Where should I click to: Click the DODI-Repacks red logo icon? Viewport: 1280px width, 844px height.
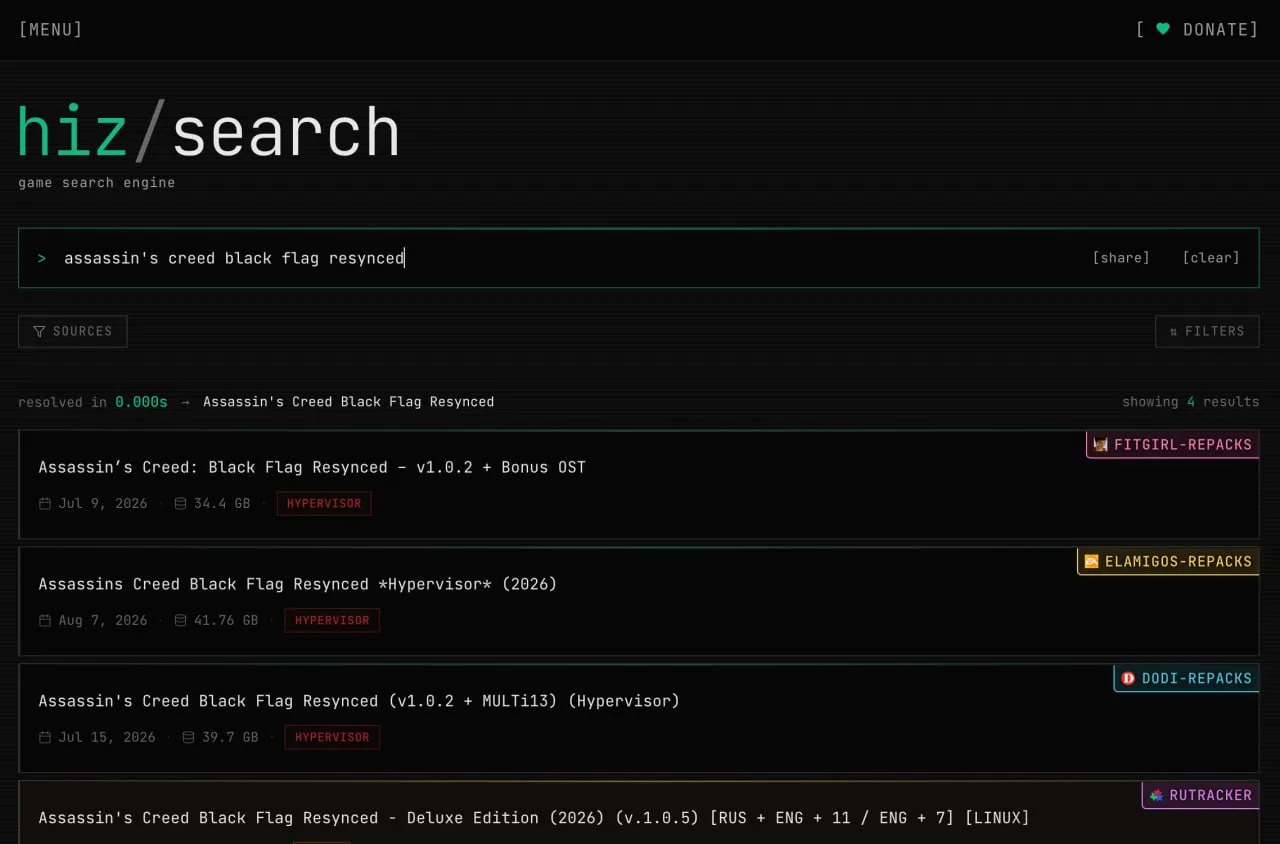point(1128,679)
